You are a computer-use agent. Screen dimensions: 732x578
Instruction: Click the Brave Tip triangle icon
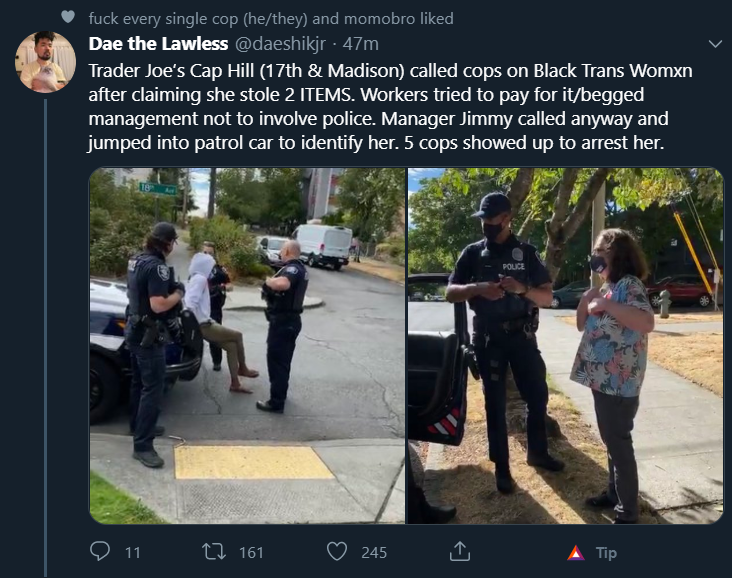click(x=576, y=553)
